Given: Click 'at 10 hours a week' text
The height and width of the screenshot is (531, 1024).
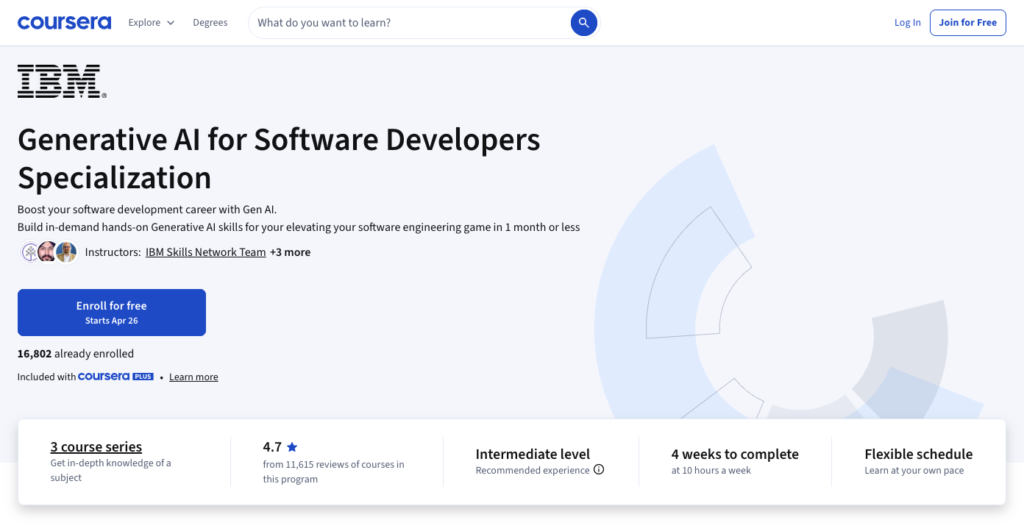Looking at the screenshot, I should coord(711,470).
